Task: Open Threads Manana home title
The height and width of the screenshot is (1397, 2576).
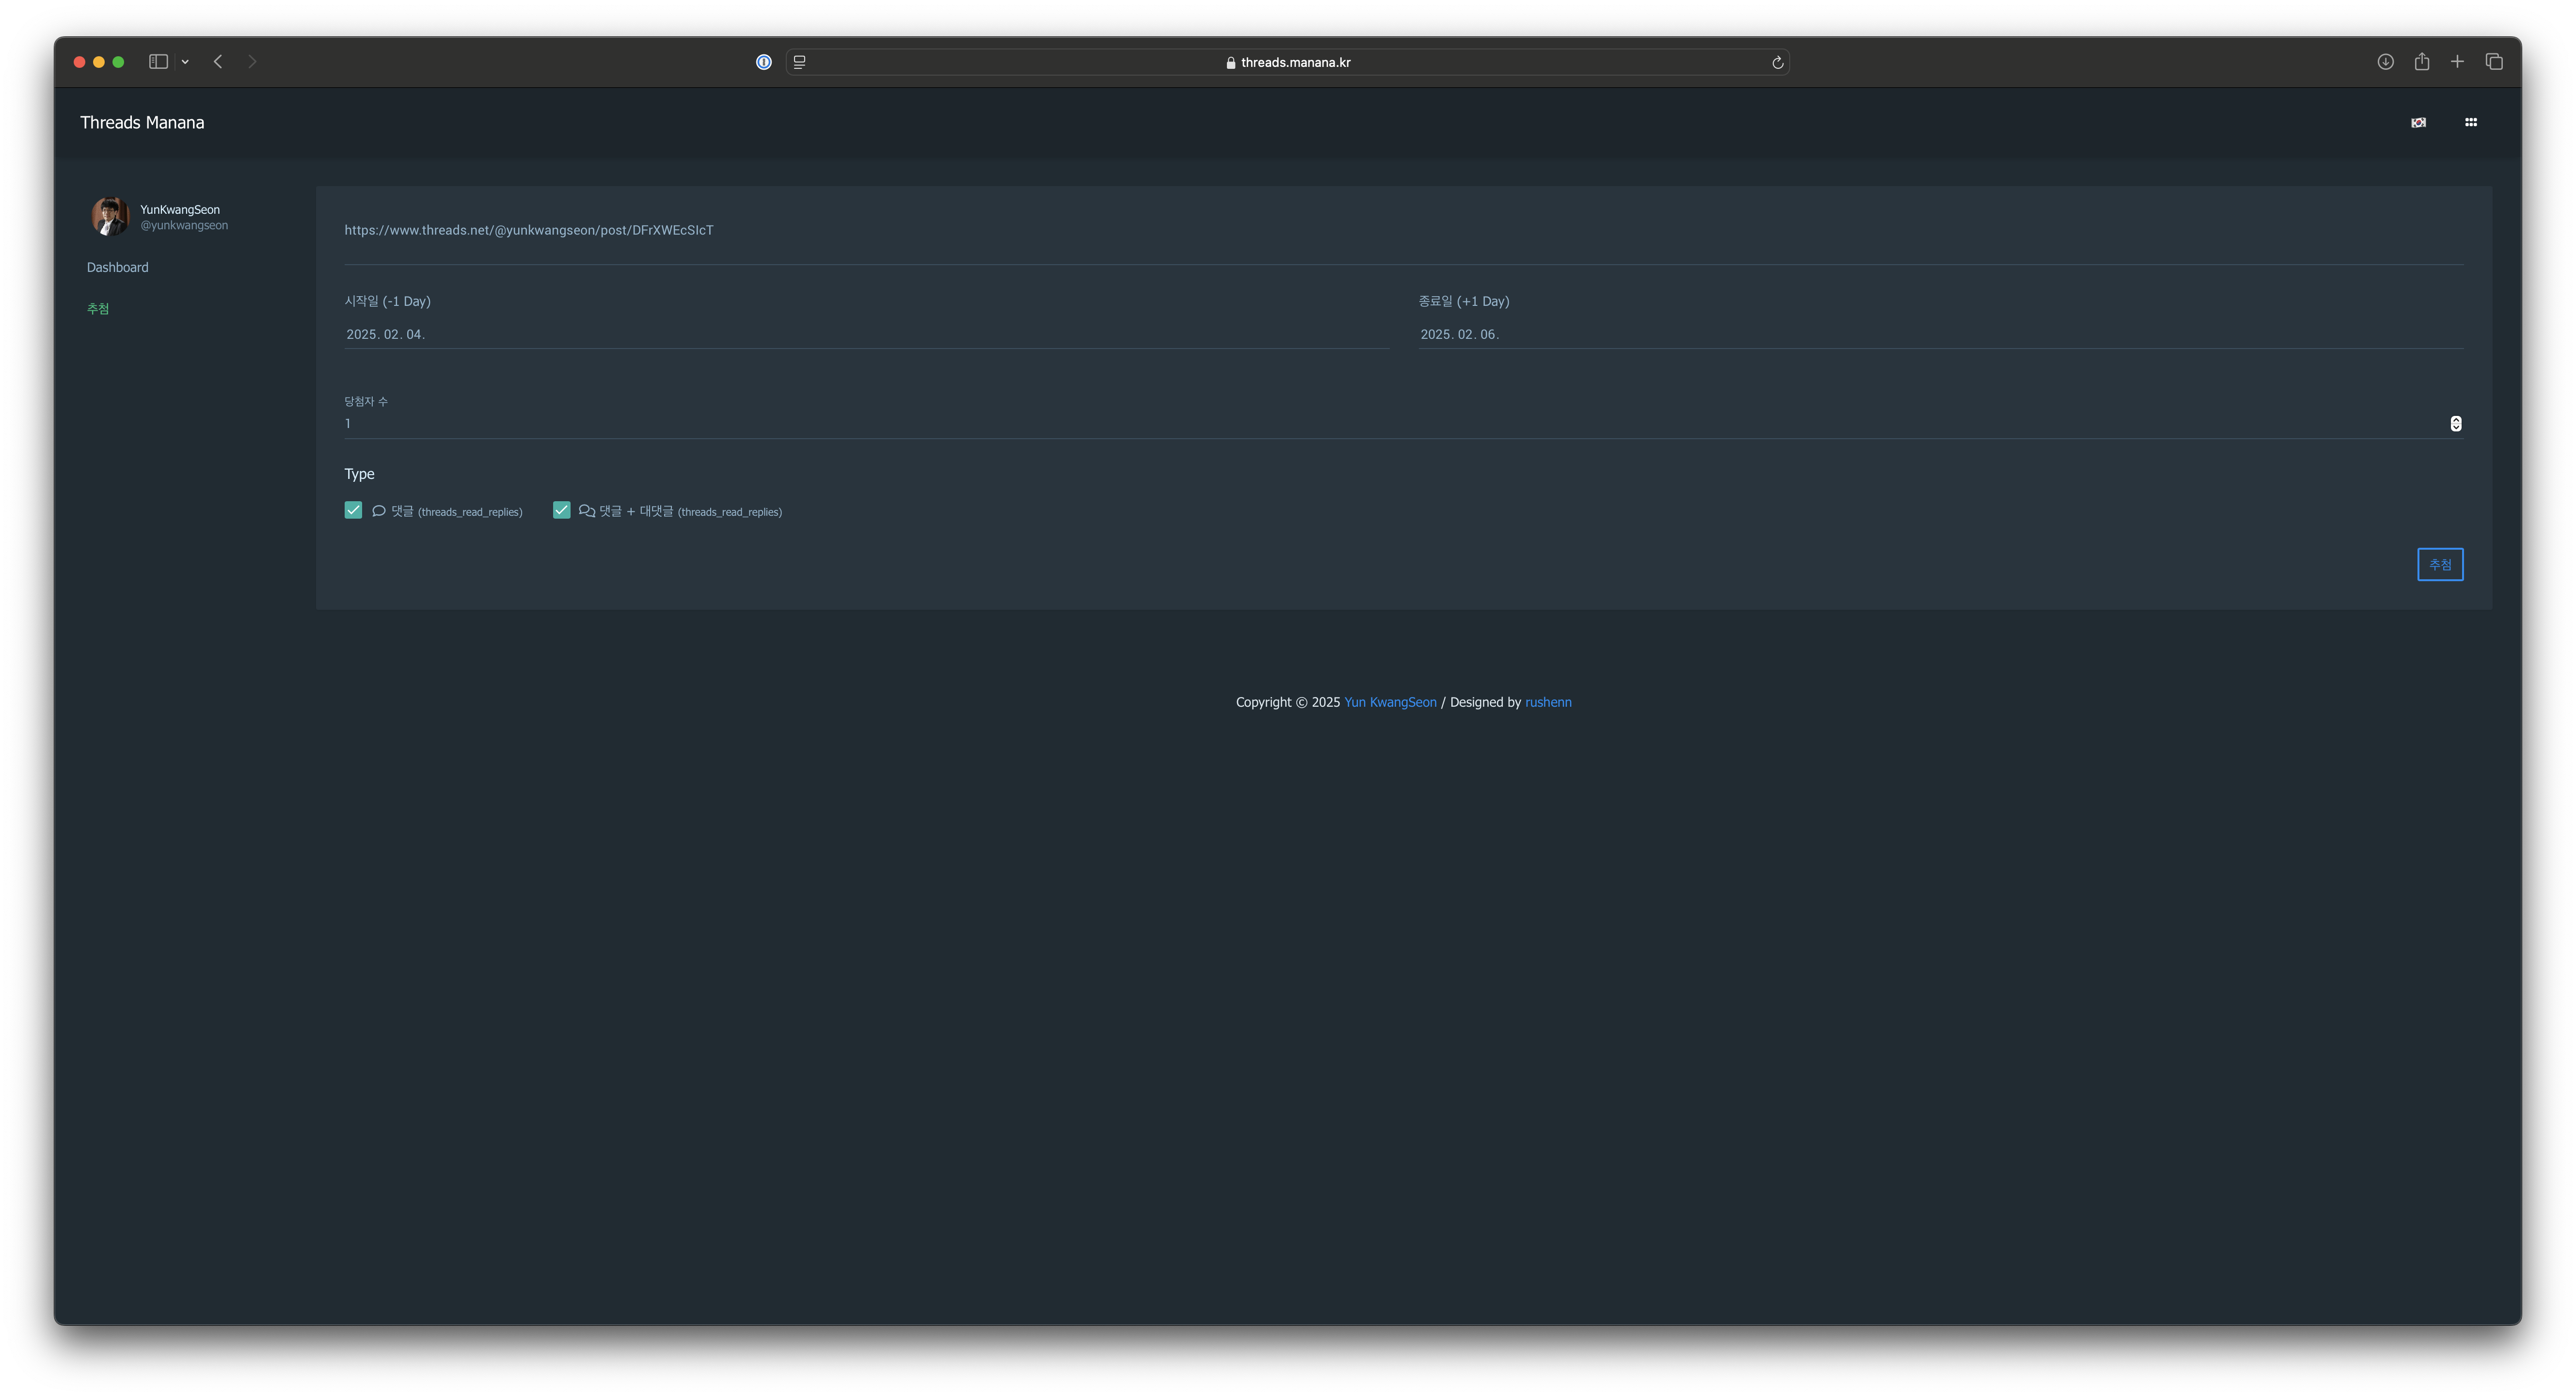Action: 142,122
